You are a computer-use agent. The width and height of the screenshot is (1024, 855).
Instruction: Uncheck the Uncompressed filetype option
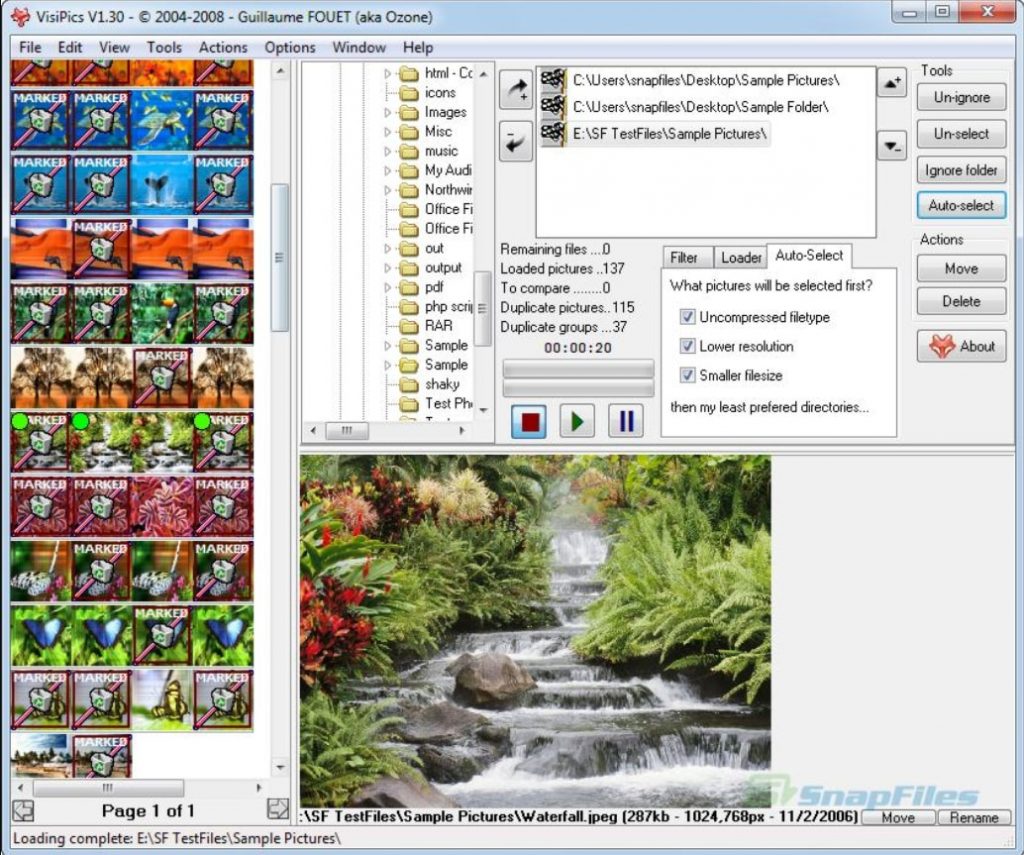(687, 317)
